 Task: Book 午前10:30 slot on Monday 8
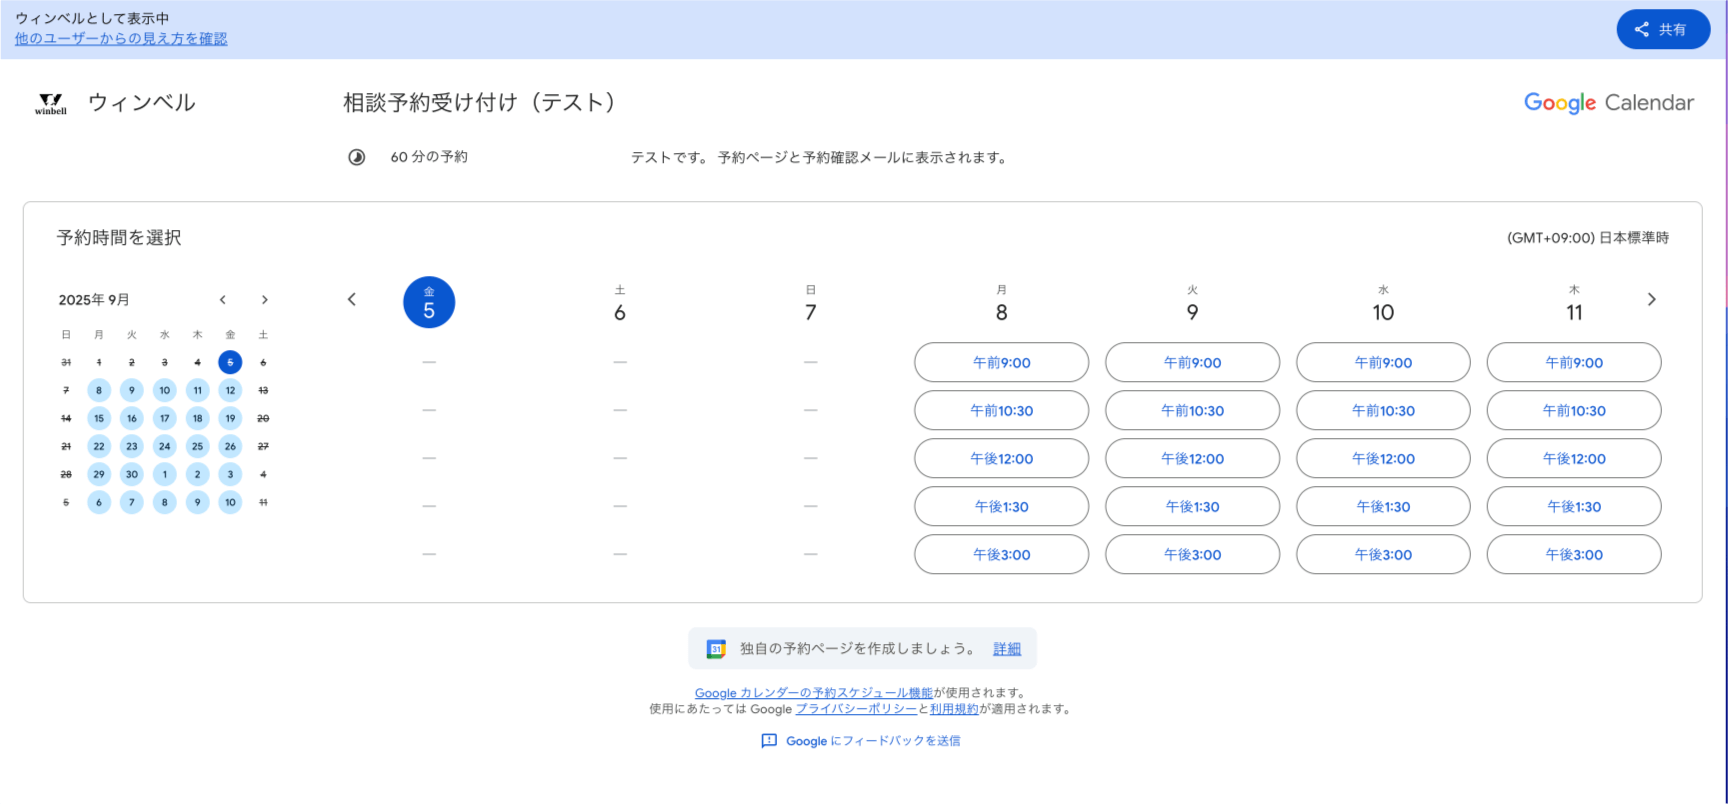(1001, 410)
